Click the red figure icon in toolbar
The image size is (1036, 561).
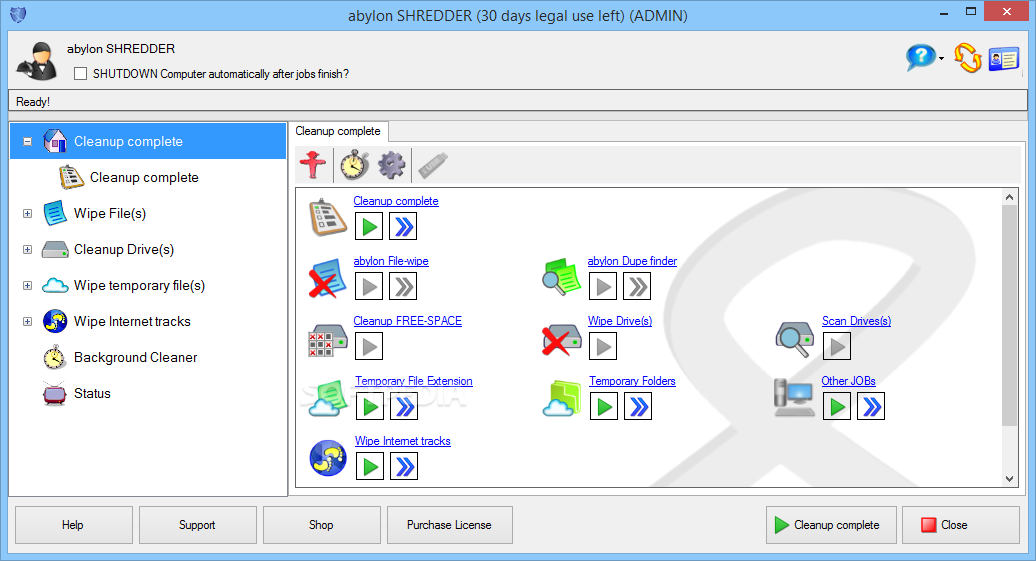(x=313, y=165)
